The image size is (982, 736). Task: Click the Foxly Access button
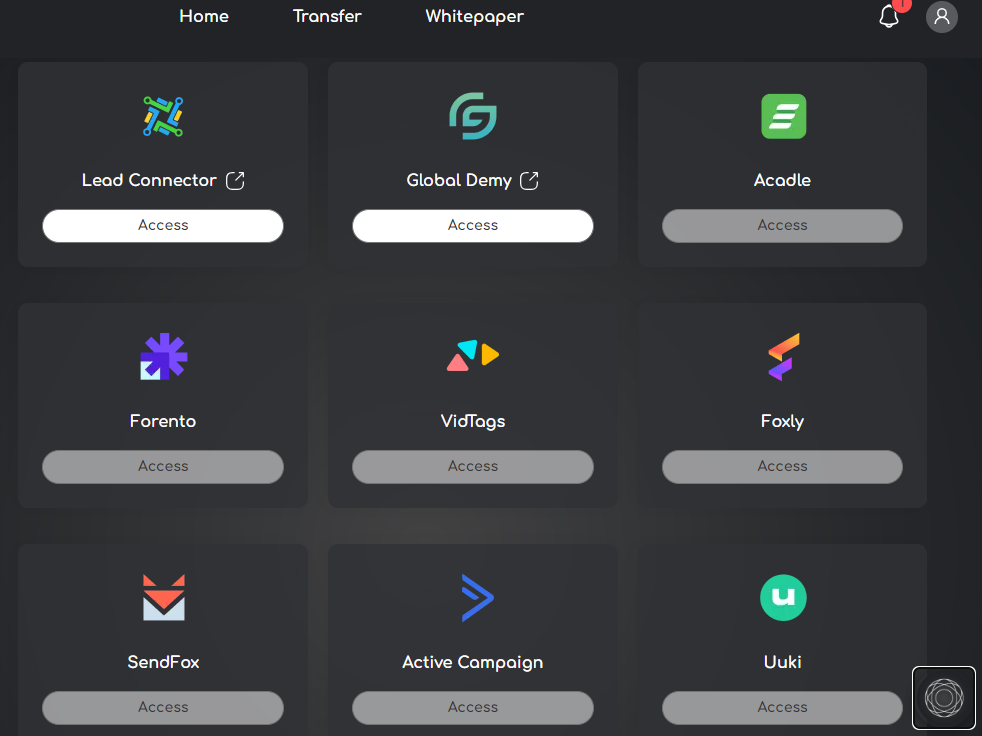[x=782, y=467]
